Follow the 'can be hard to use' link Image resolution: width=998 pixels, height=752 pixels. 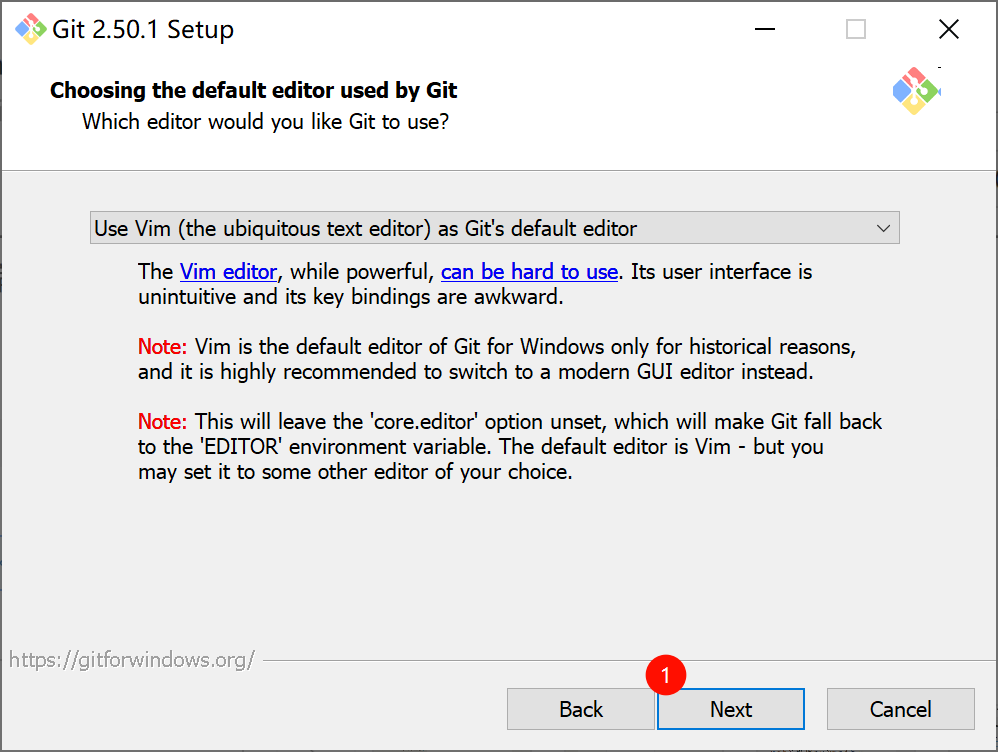click(x=529, y=272)
